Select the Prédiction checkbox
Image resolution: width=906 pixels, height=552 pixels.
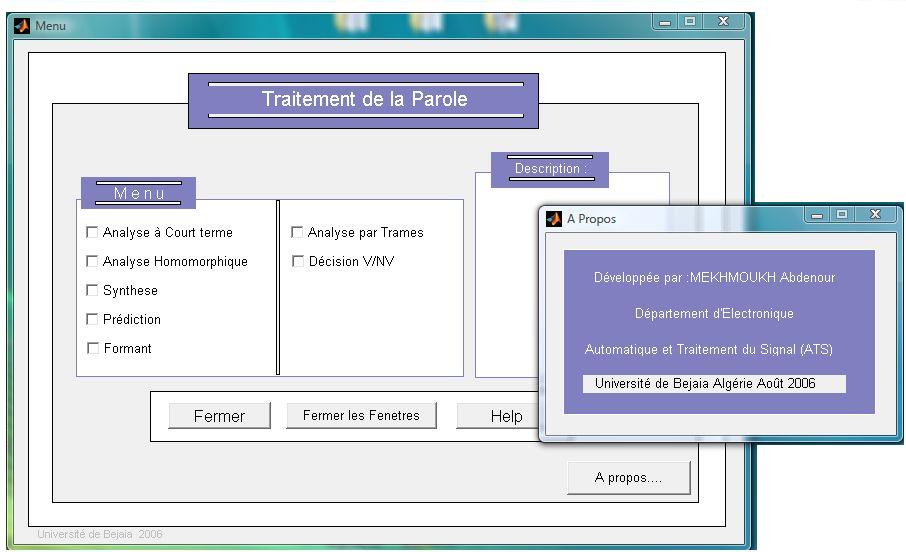(92, 318)
